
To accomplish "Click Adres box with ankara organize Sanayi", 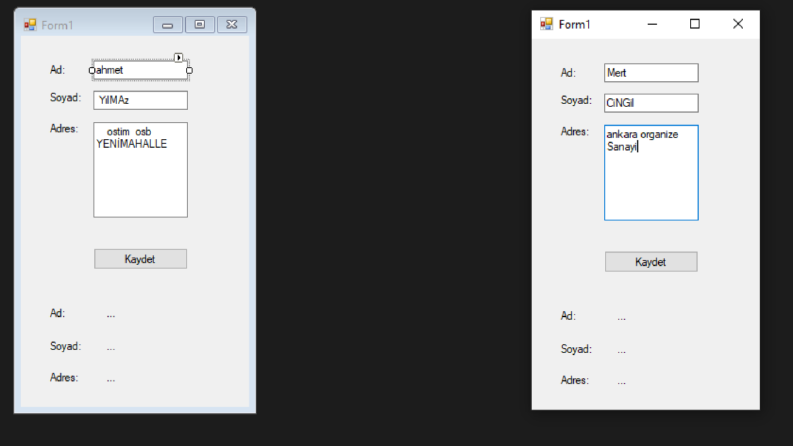I will click(x=651, y=173).
